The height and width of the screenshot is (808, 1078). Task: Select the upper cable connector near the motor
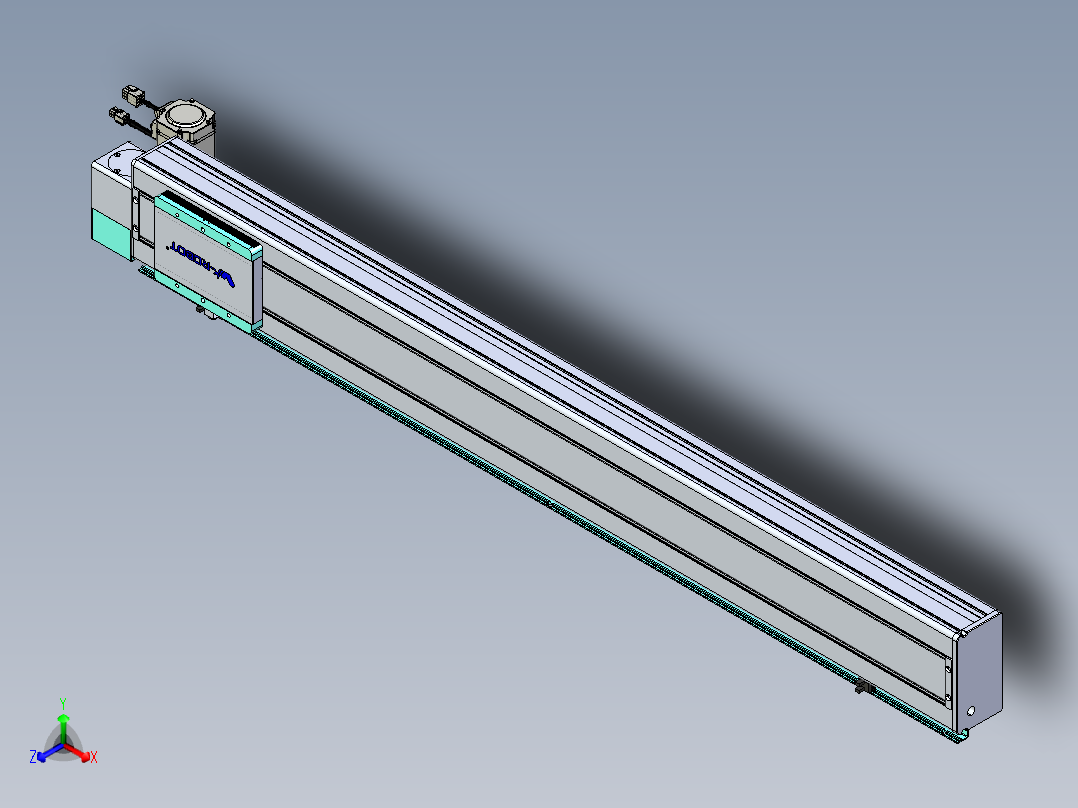[x=132, y=94]
